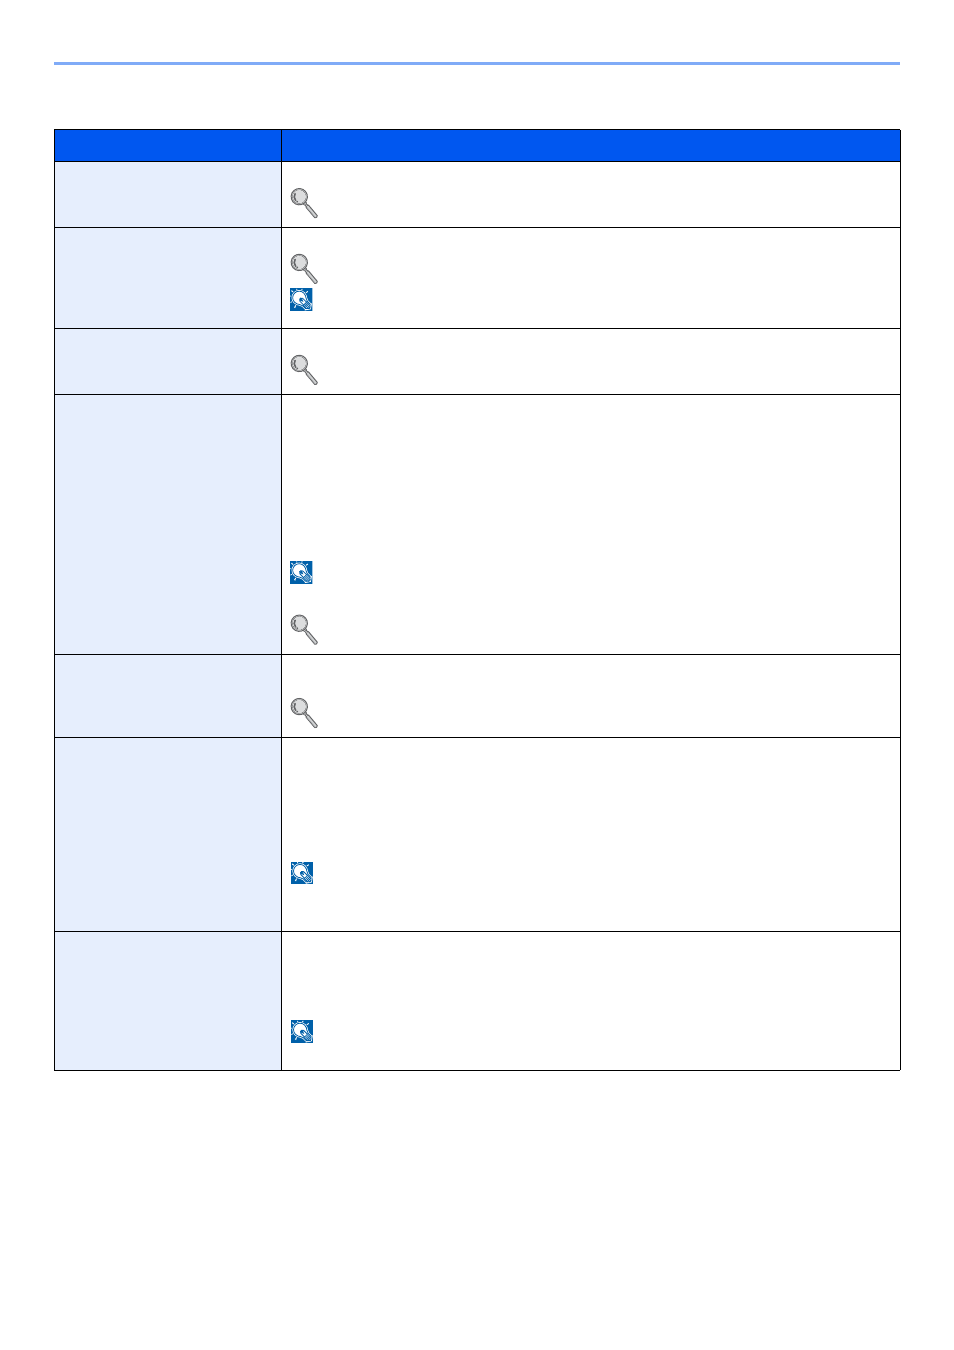Select the tall fourth row's light-blue left cell
Viewport: 954px width, 1350px height.
tap(168, 525)
